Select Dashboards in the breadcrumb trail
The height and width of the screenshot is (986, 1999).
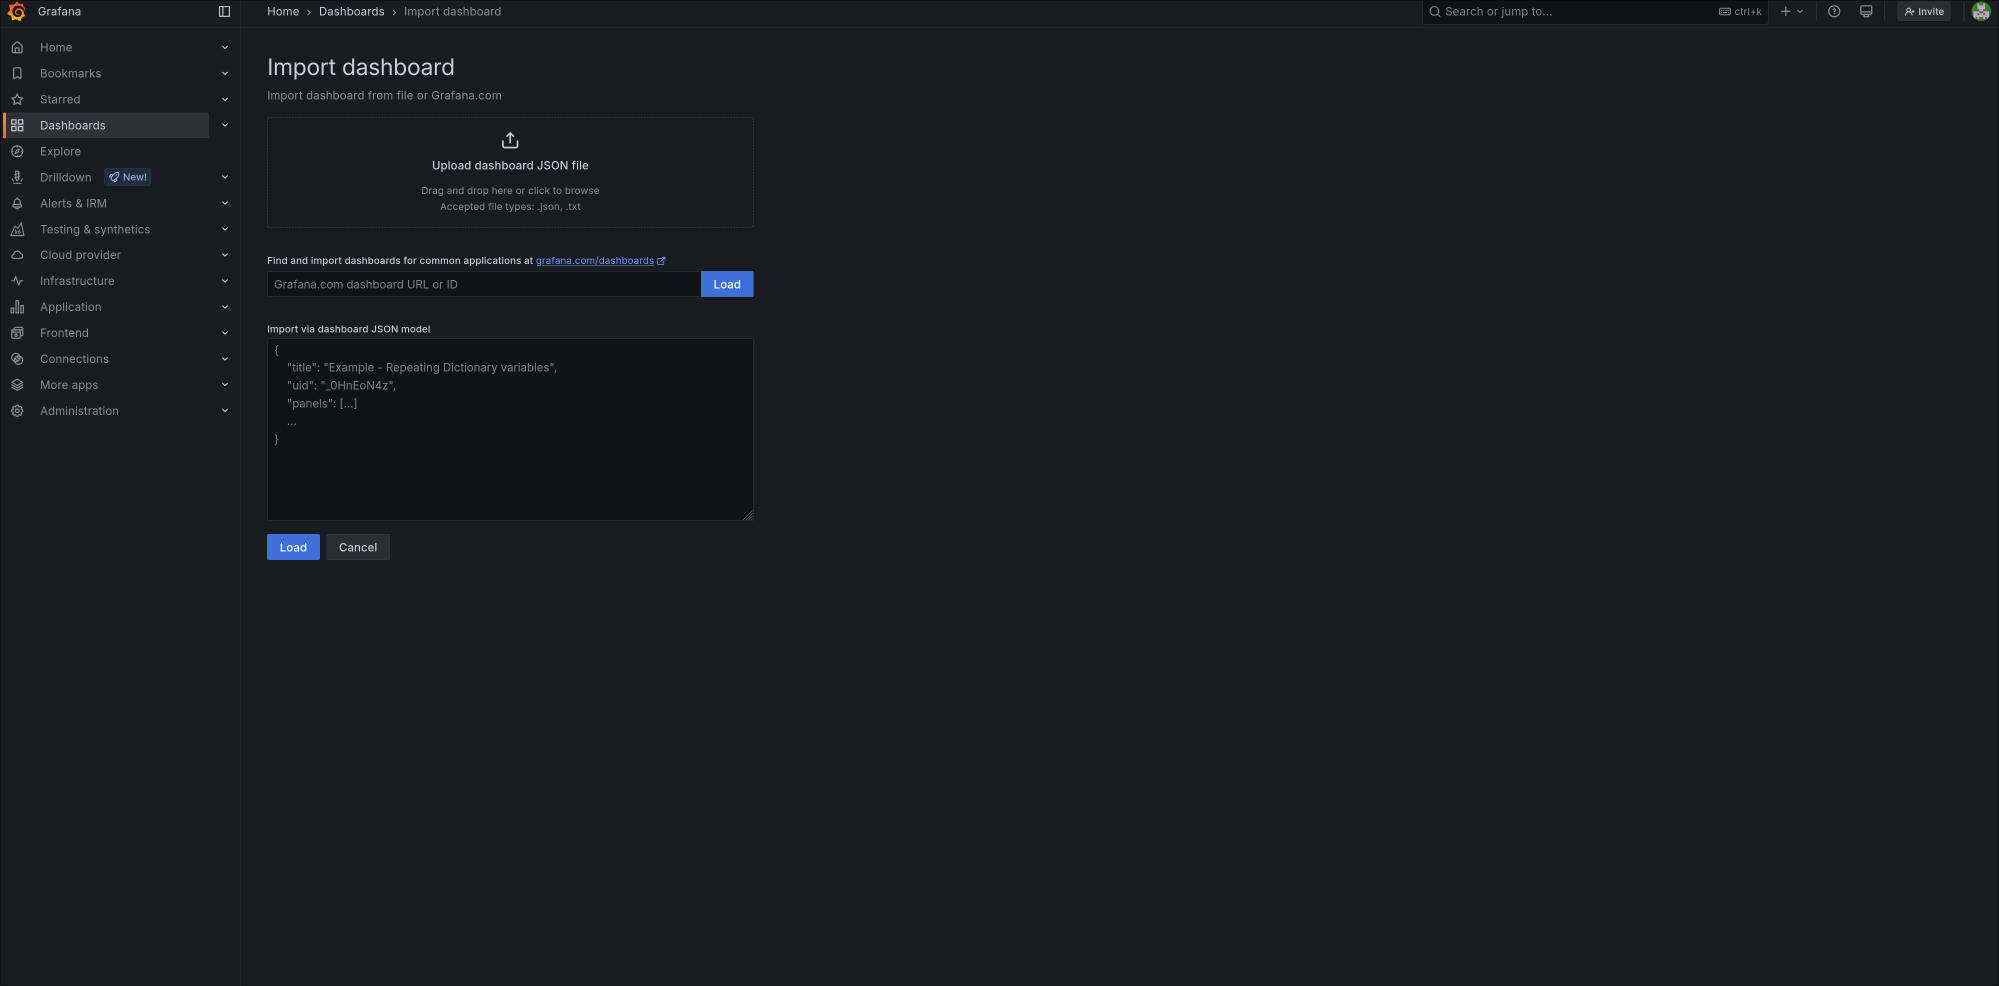tap(352, 11)
